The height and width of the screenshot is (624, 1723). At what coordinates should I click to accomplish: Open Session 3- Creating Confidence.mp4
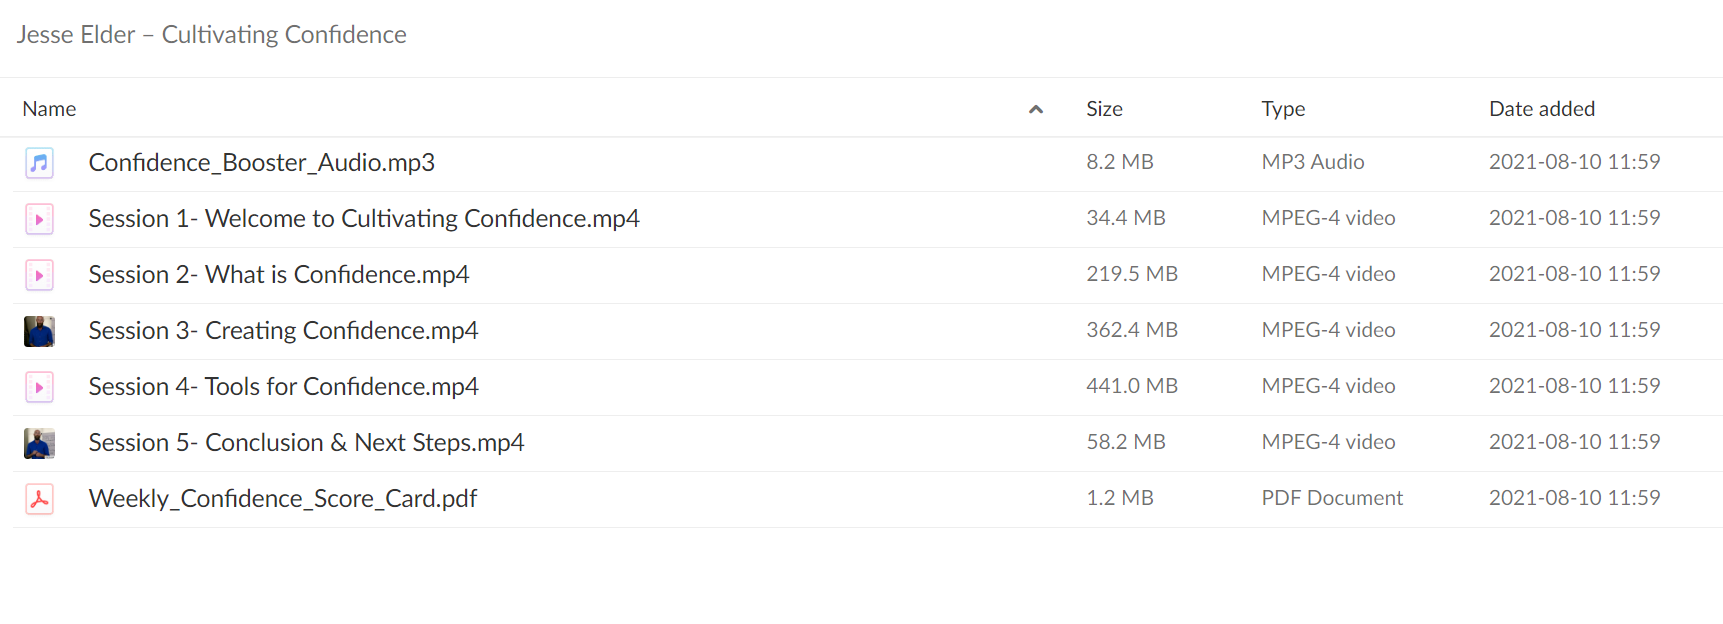coord(283,330)
